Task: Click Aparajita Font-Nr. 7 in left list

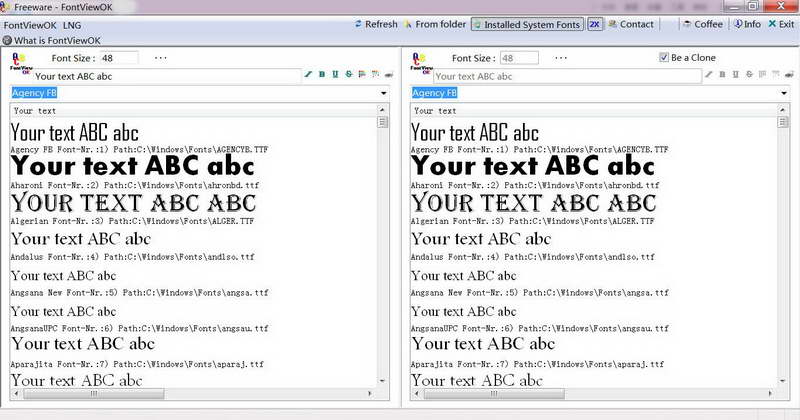Action: tap(137, 364)
